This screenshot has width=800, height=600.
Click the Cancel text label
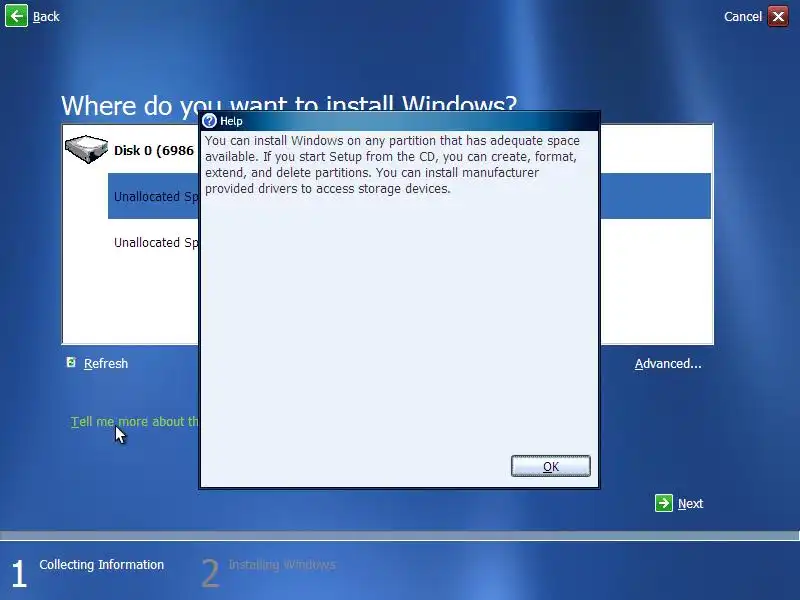pyautogui.click(x=742, y=17)
